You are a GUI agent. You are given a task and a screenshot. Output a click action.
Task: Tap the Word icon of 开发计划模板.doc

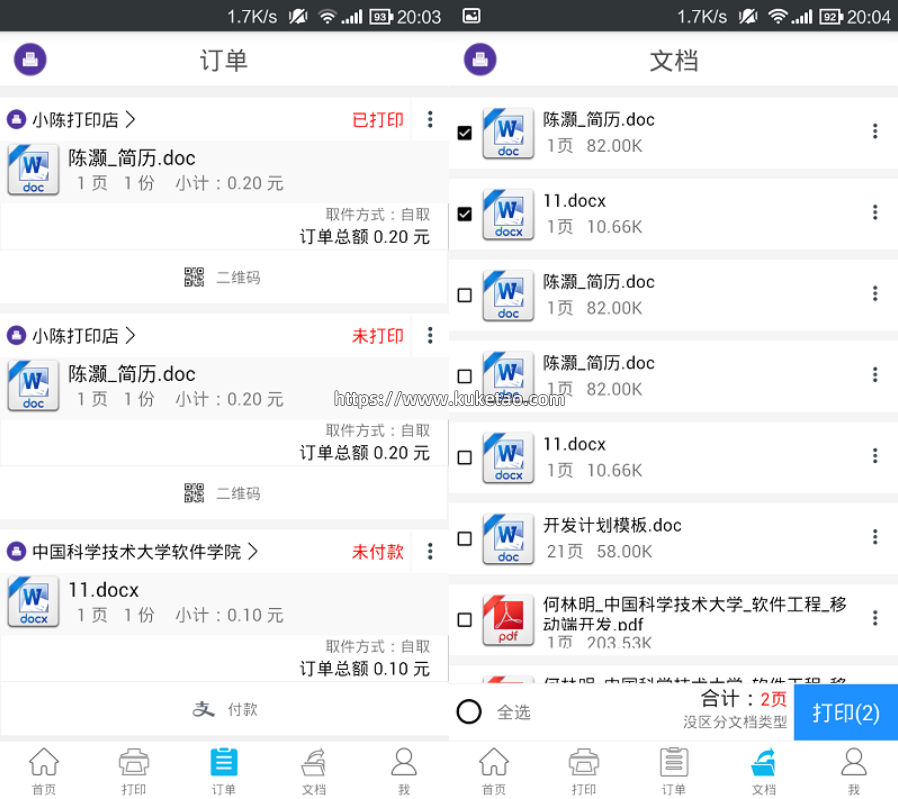click(508, 539)
